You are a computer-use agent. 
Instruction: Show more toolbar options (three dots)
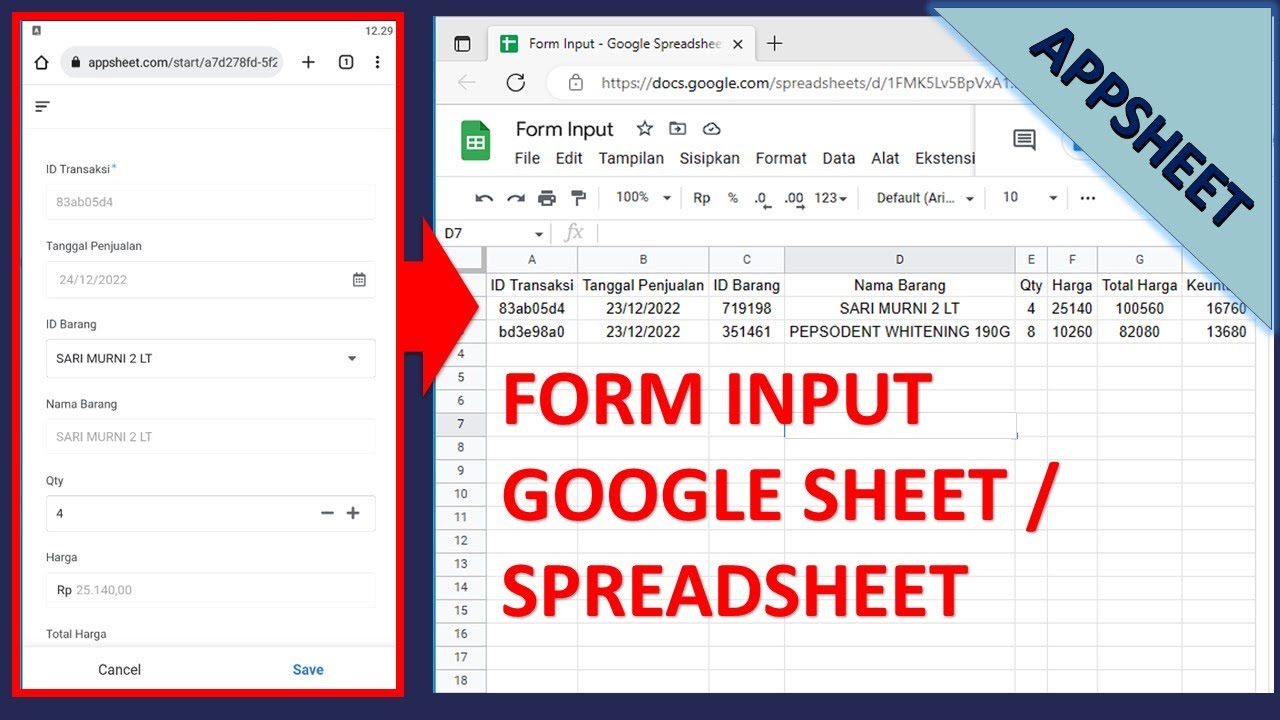(x=1088, y=198)
